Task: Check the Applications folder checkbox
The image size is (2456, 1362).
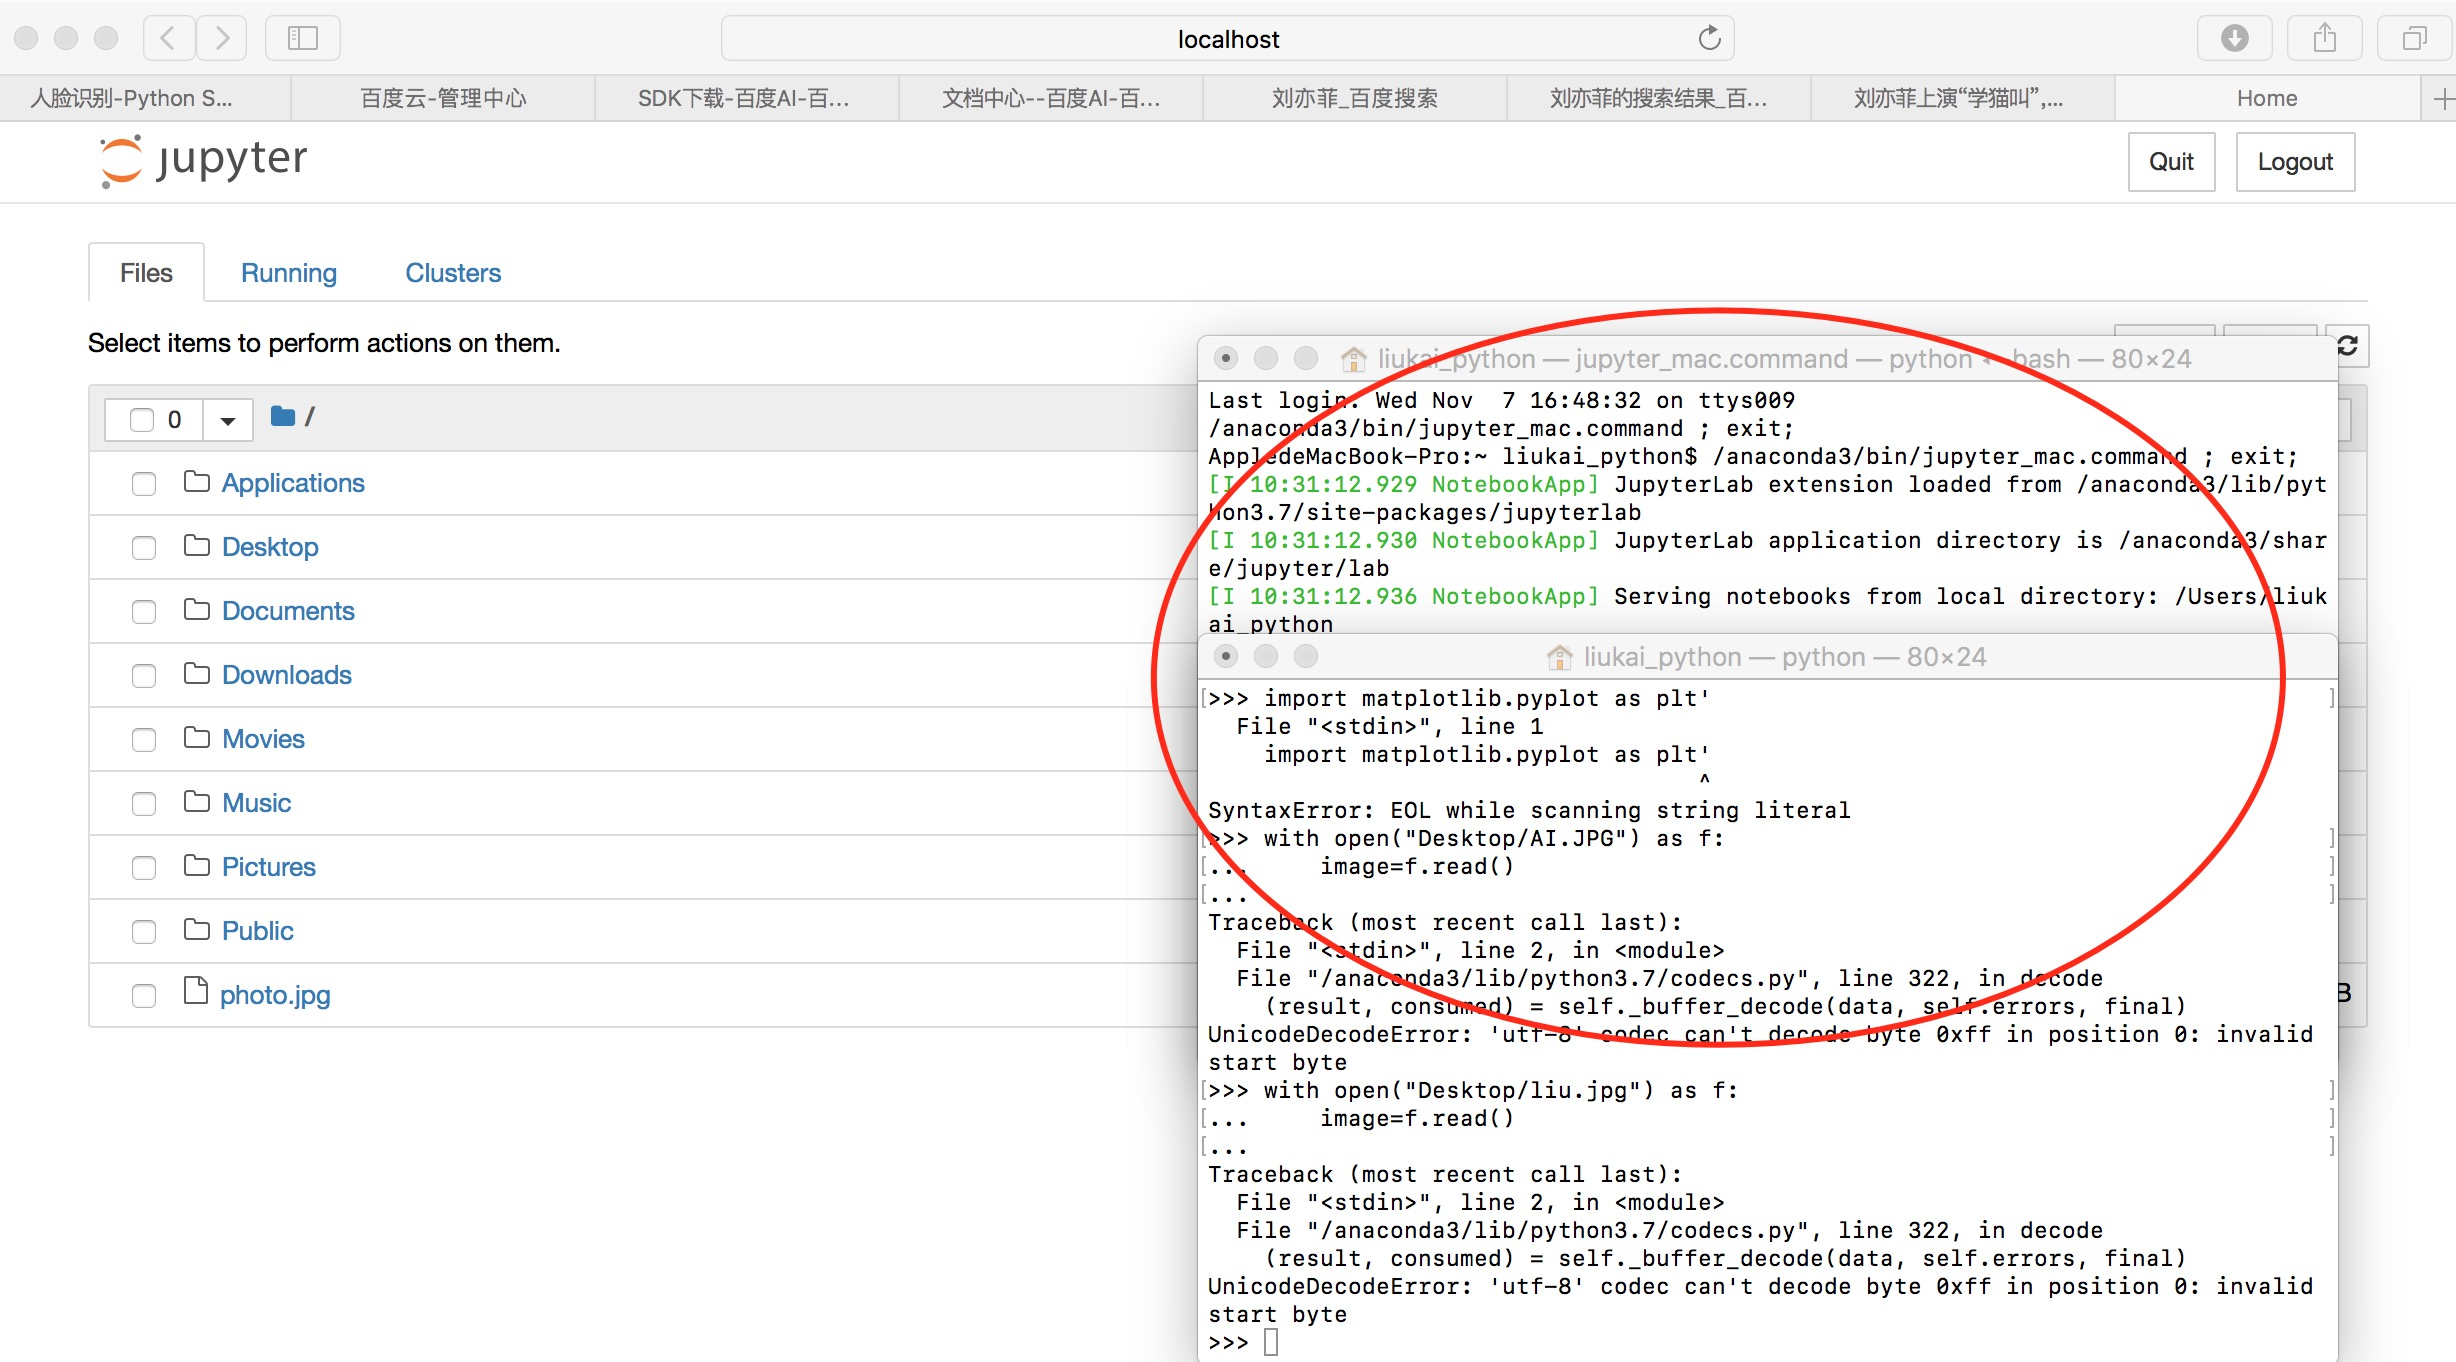Action: [144, 484]
